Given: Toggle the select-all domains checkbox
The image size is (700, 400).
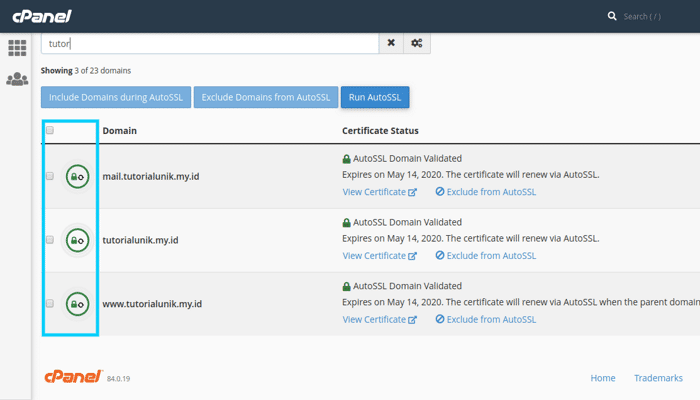Looking at the screenshot, I should tap(50, 130).
